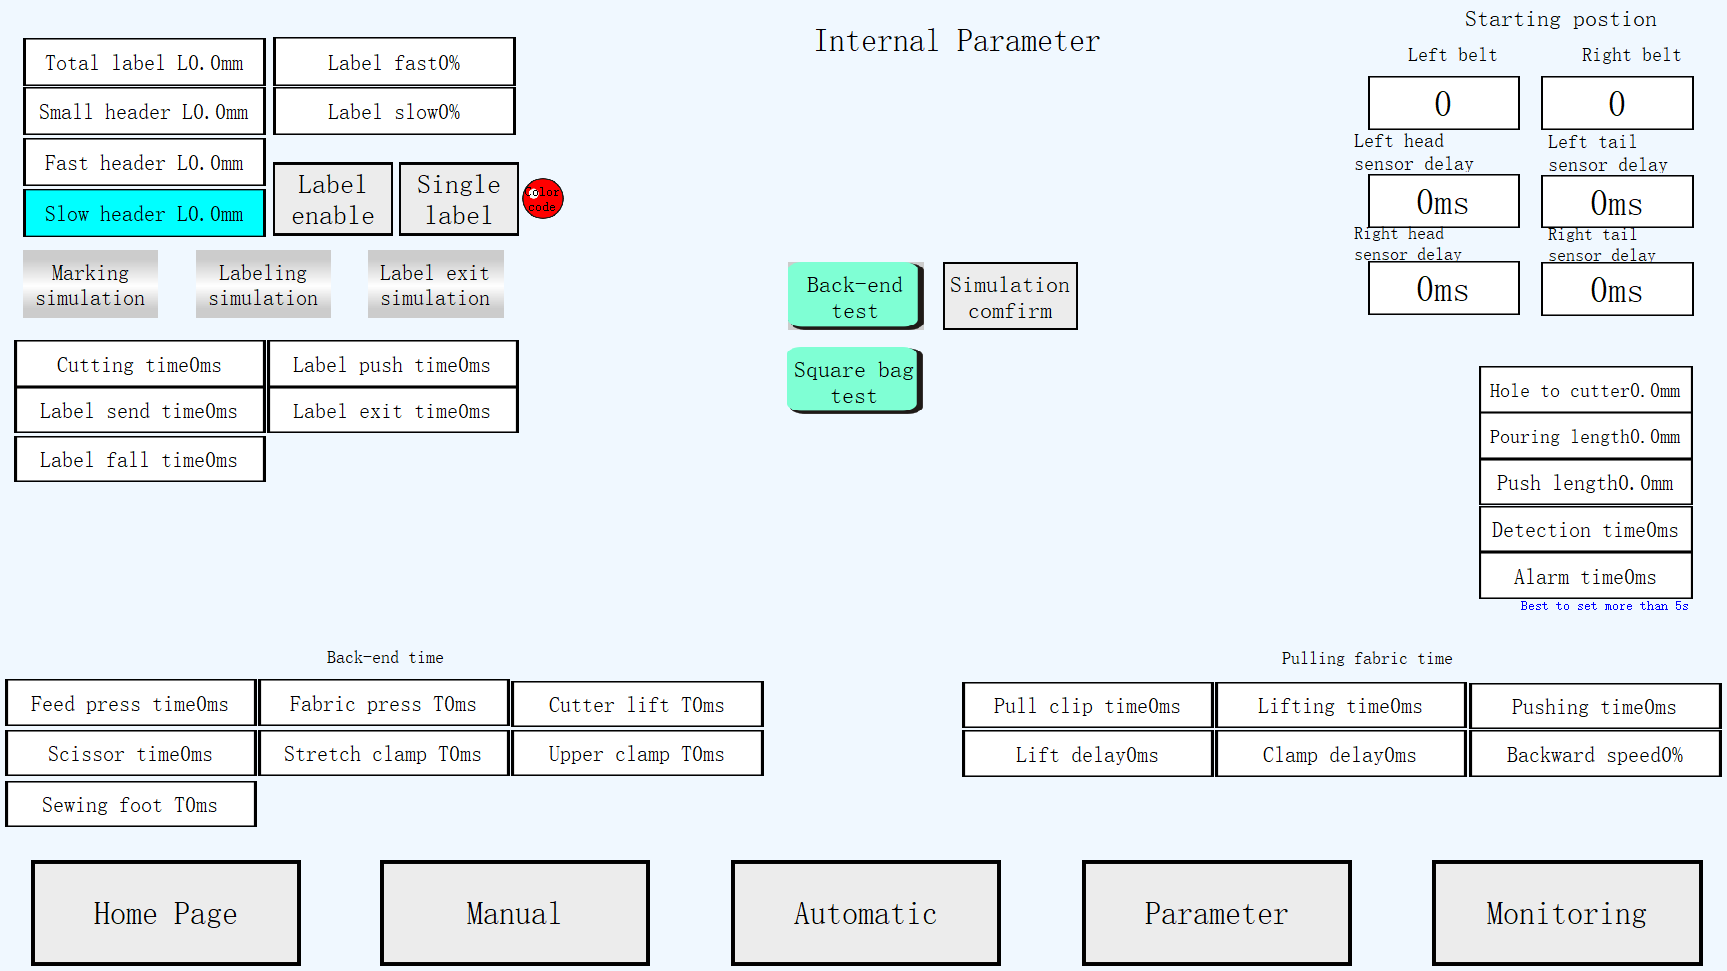Edit Left head sensor delay value
This screenshot has width=1727, height=971.
[1444, 202]
